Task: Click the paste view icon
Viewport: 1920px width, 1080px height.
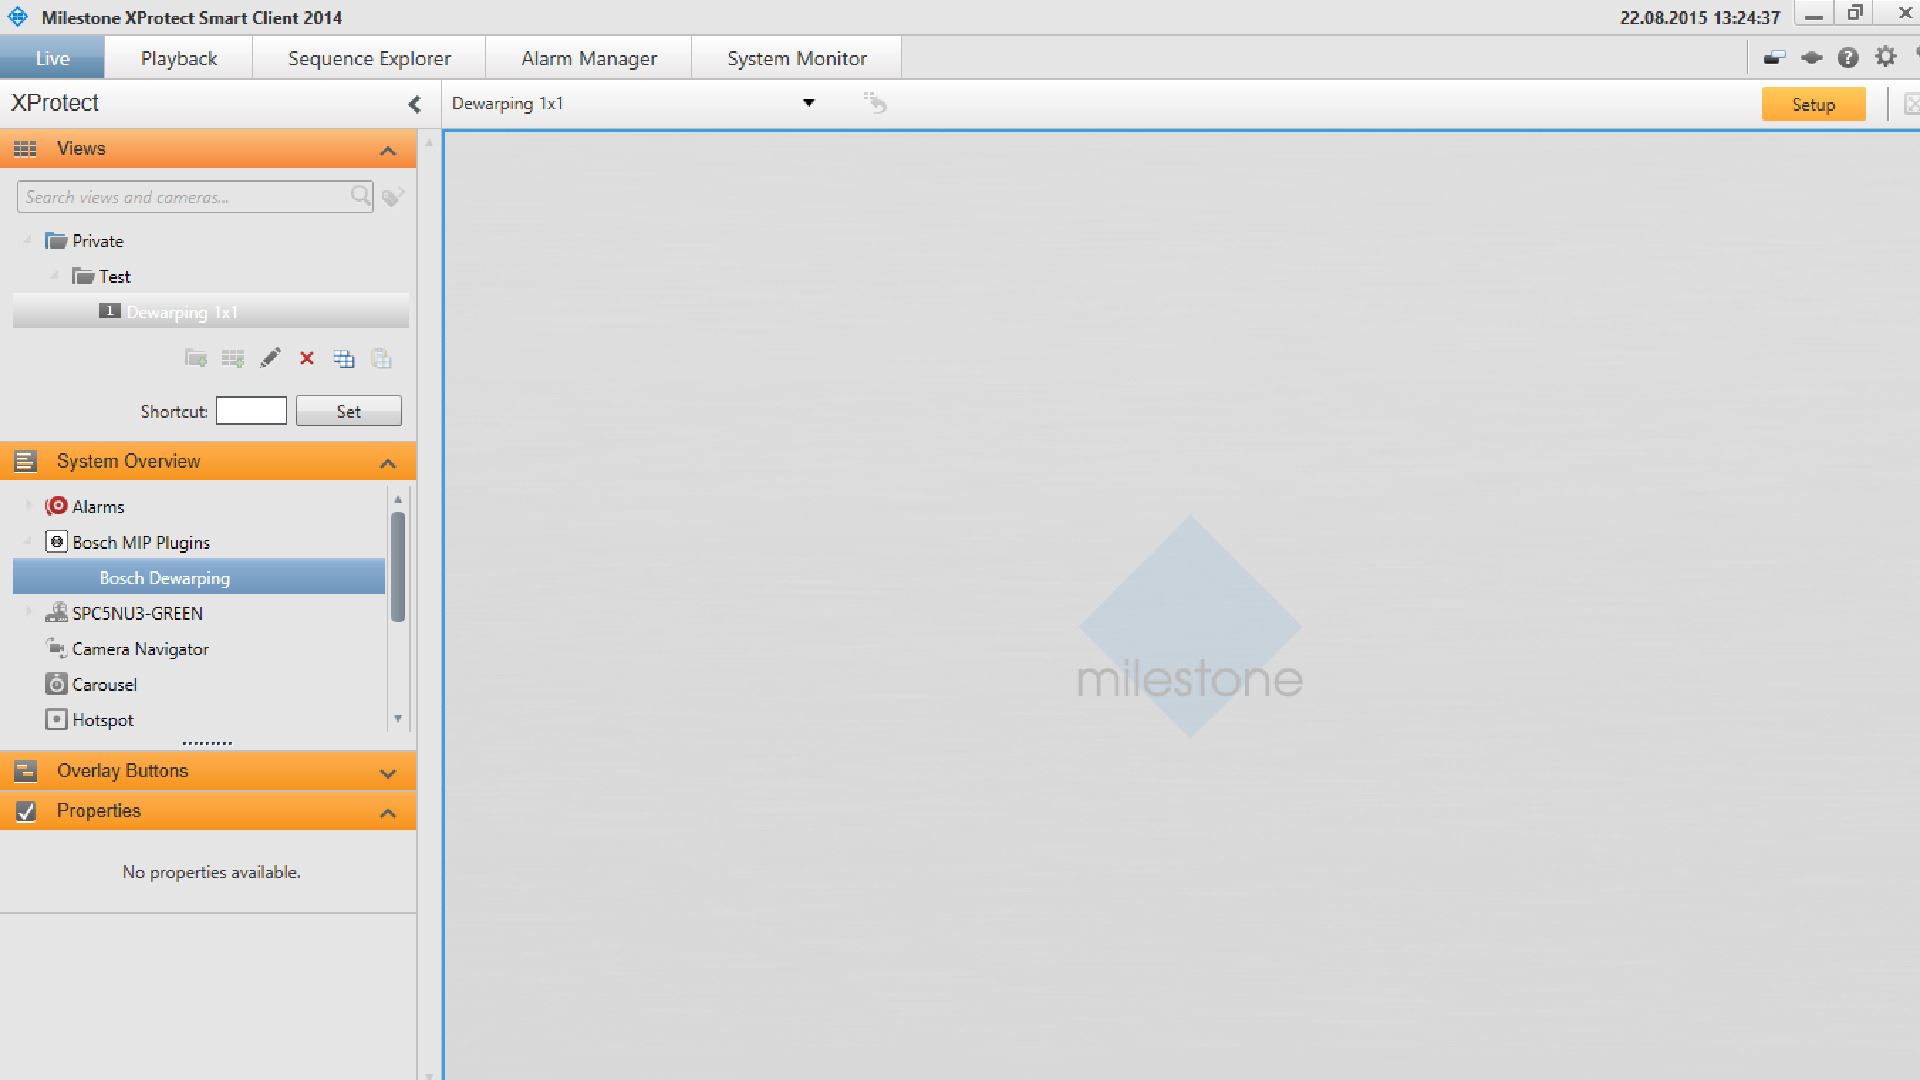Action: point(381,358)
